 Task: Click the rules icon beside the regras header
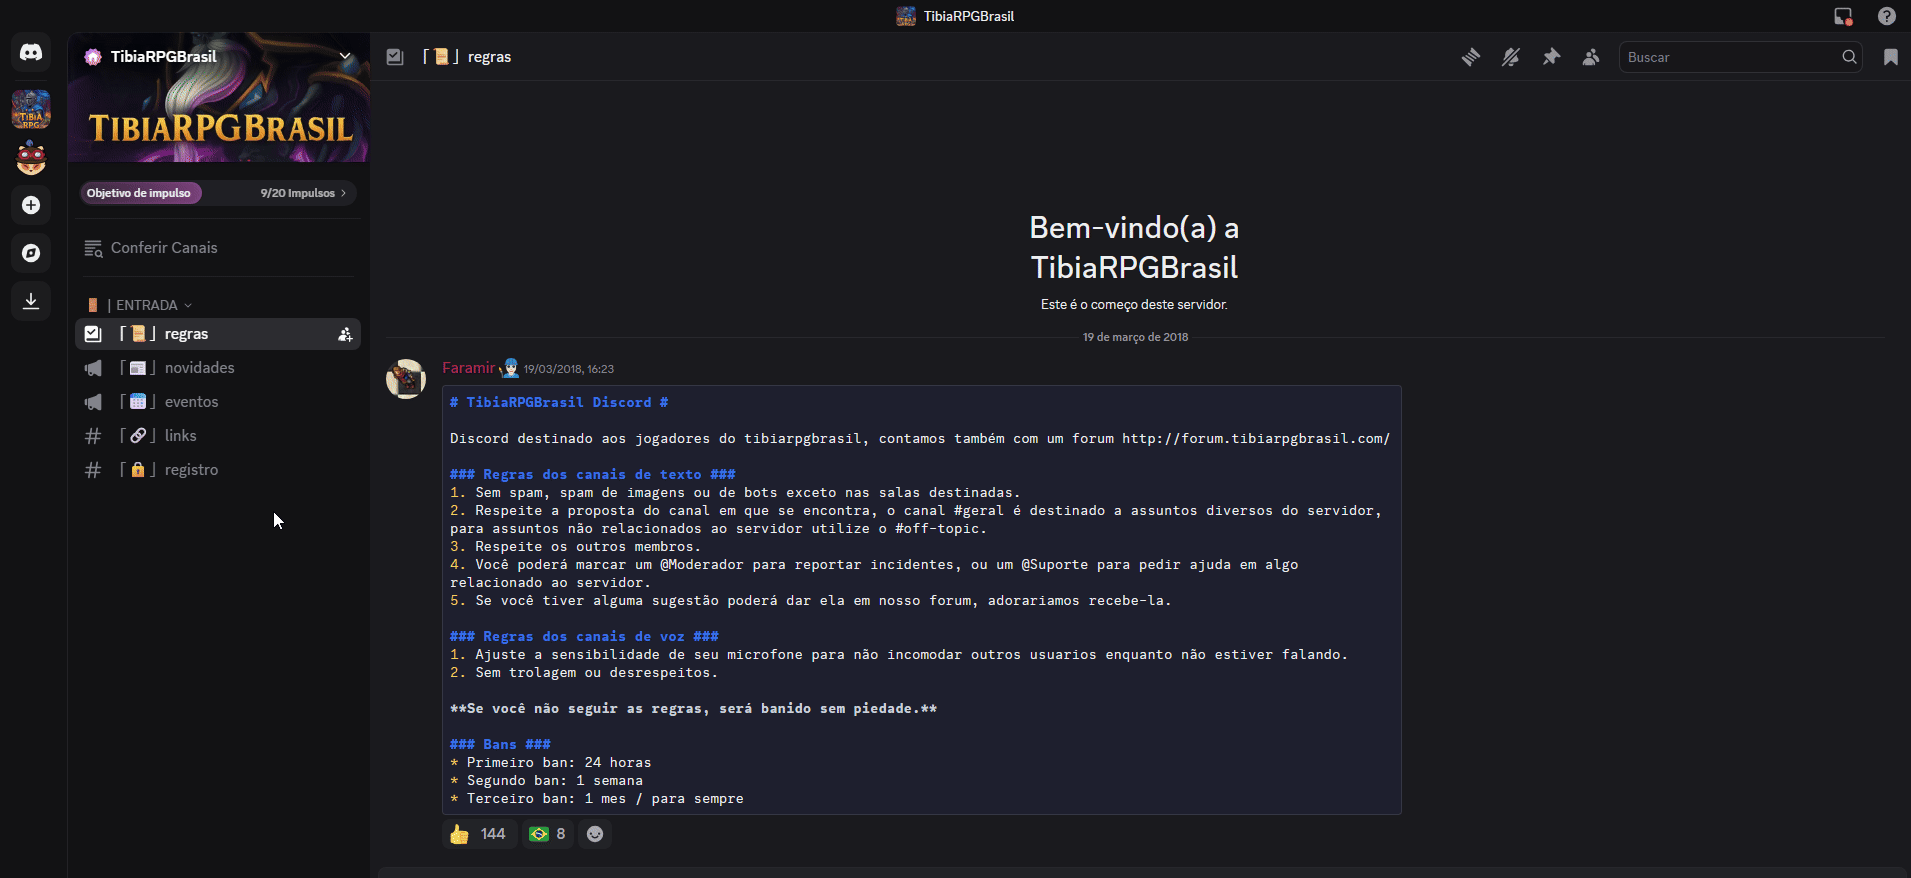click(x=395, y=57)
